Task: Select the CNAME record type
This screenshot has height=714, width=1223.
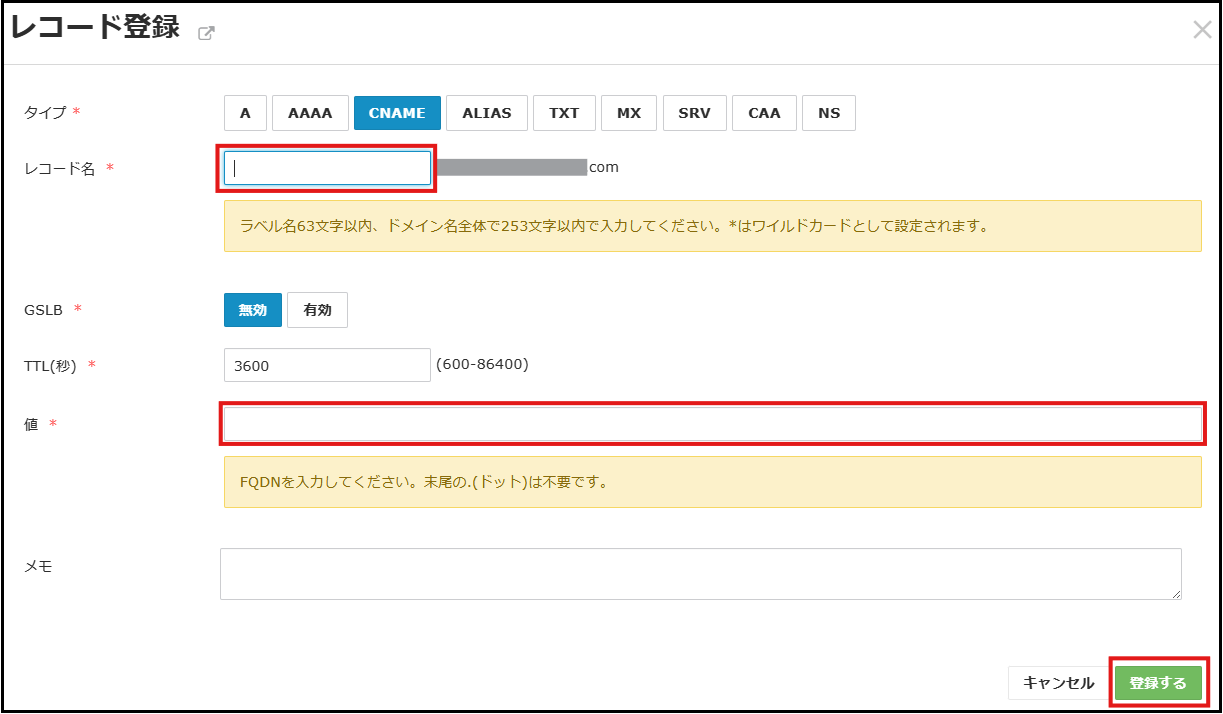Action: (397, 113)
